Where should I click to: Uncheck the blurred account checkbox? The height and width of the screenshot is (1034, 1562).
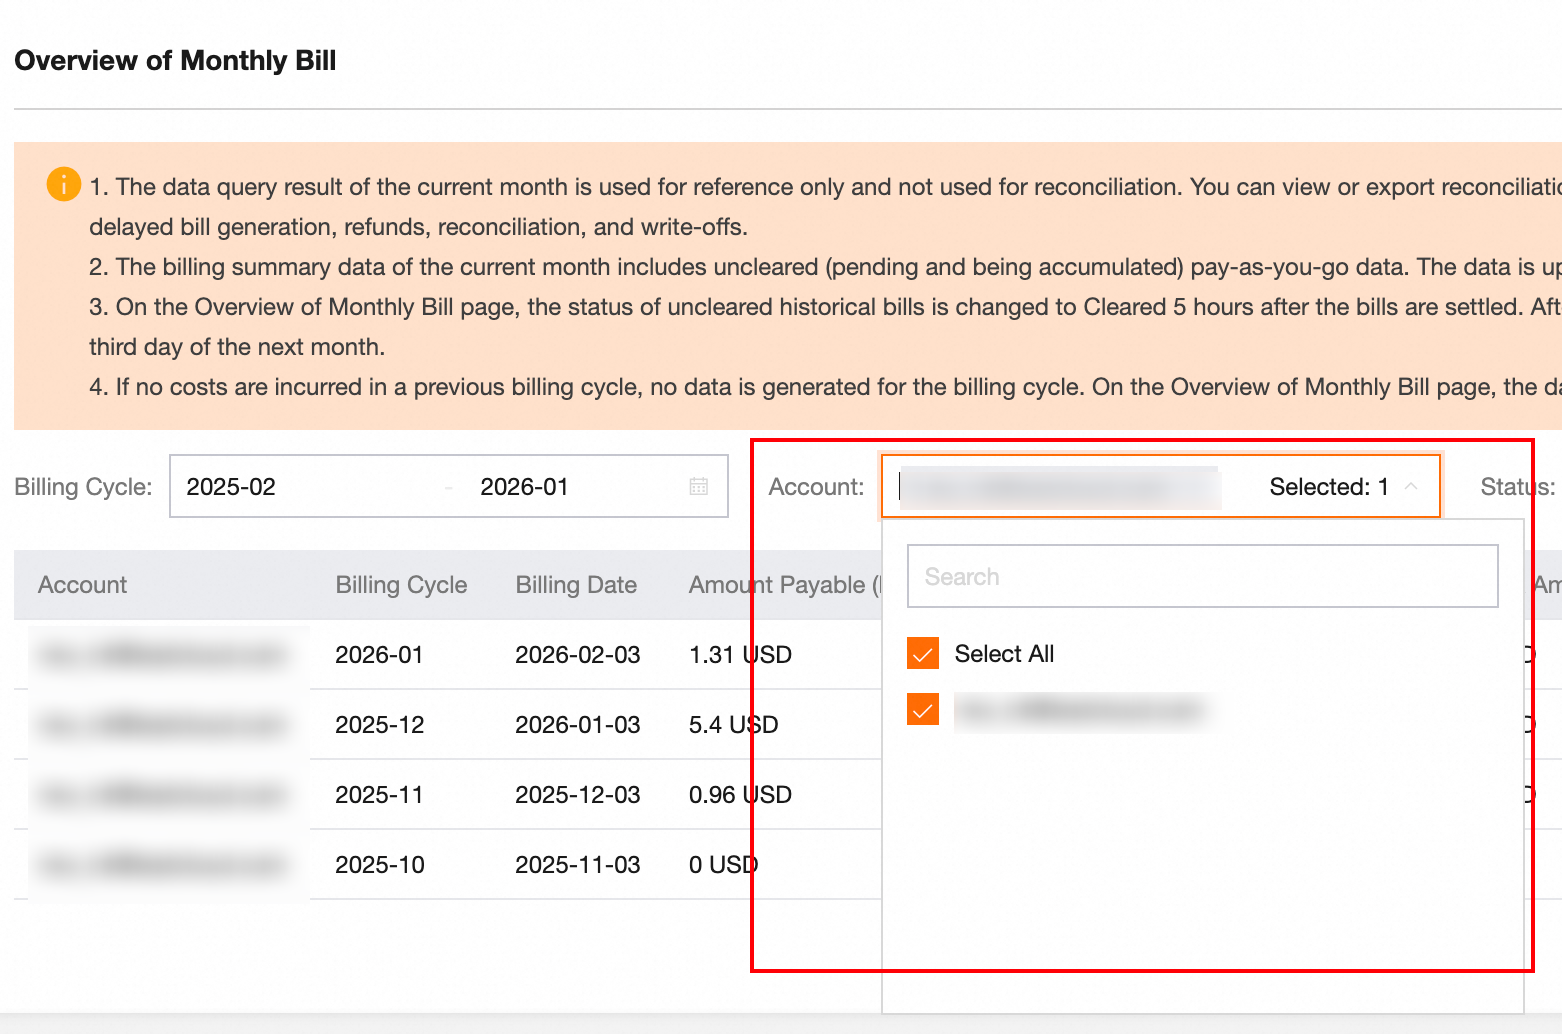[x=923, y=709]
